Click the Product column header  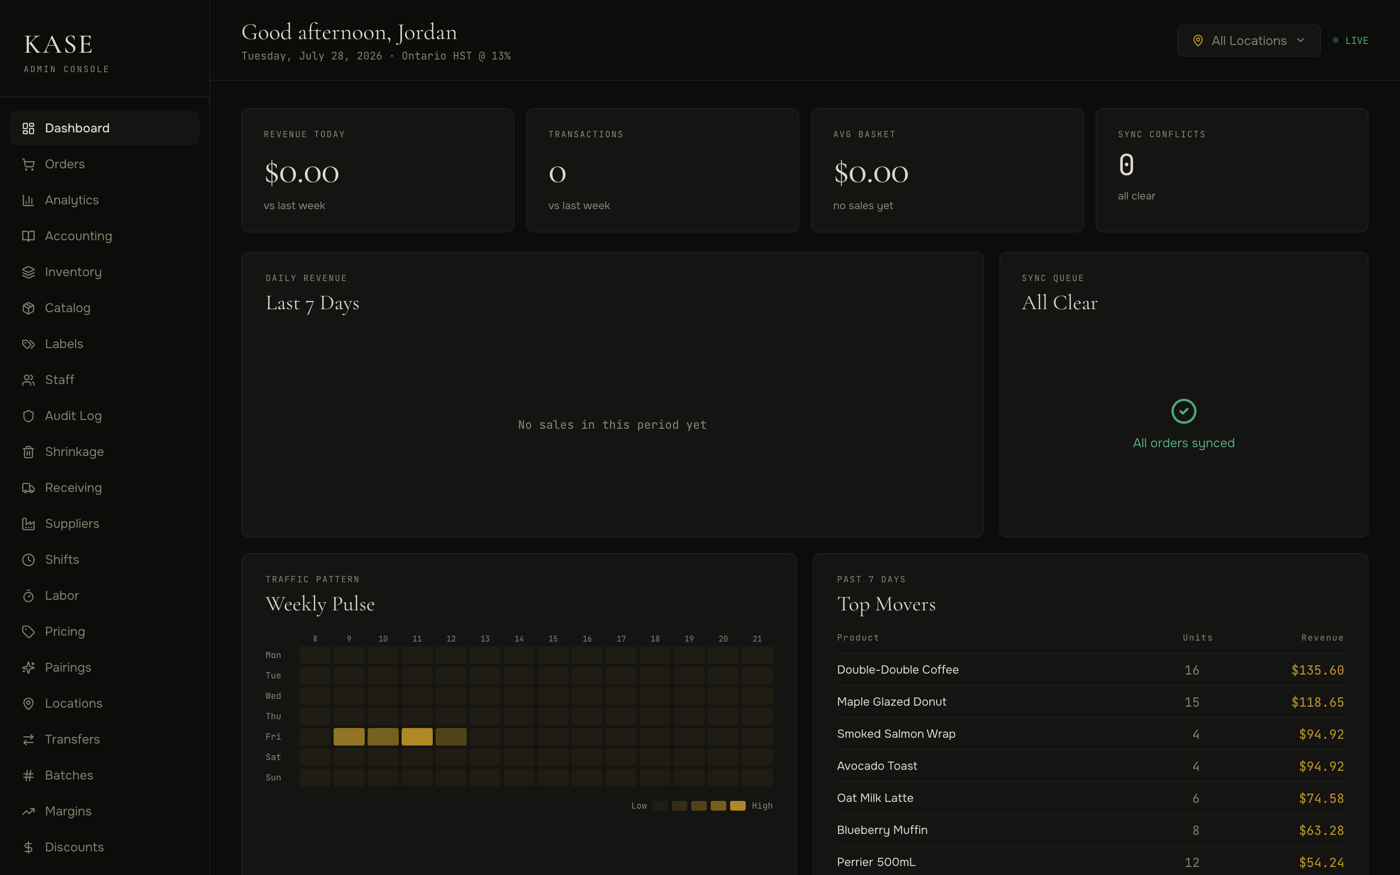pyautogui.click(x=858, y=637)
